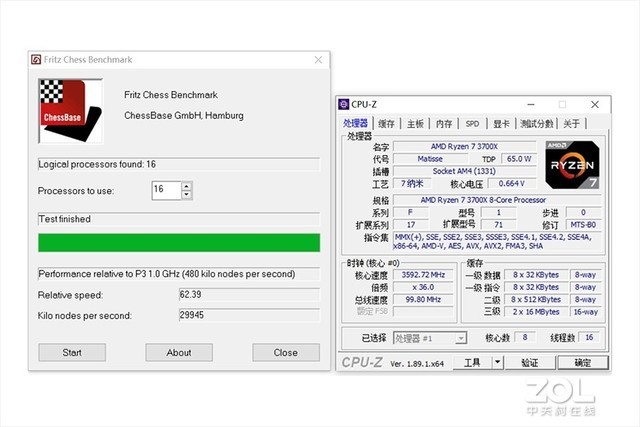
Task: Switch to the SPD tab in CPU-Z
Action: tap(472, 124)
